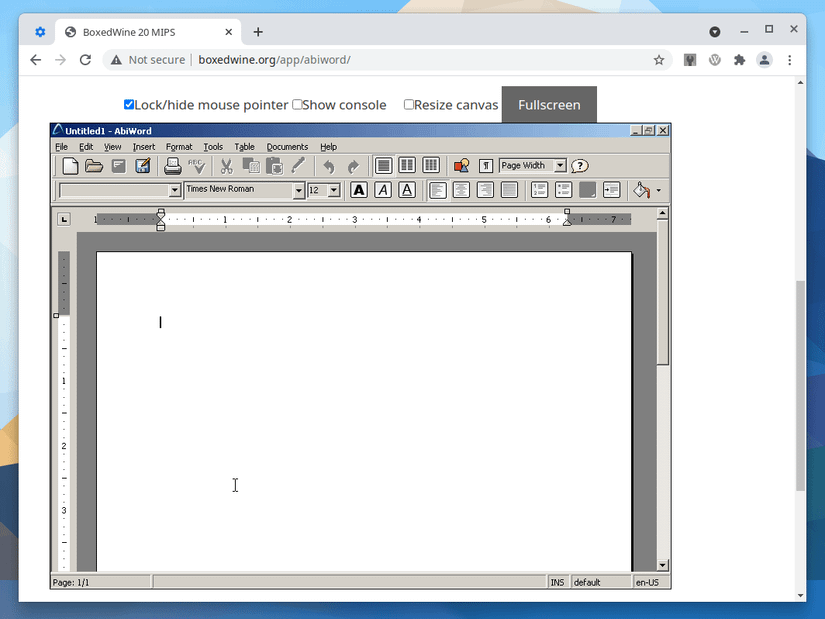Open the paragraph style dropdown
This screenshot has width=825, height=619.
pyautogui.click(x=175, y=190)
